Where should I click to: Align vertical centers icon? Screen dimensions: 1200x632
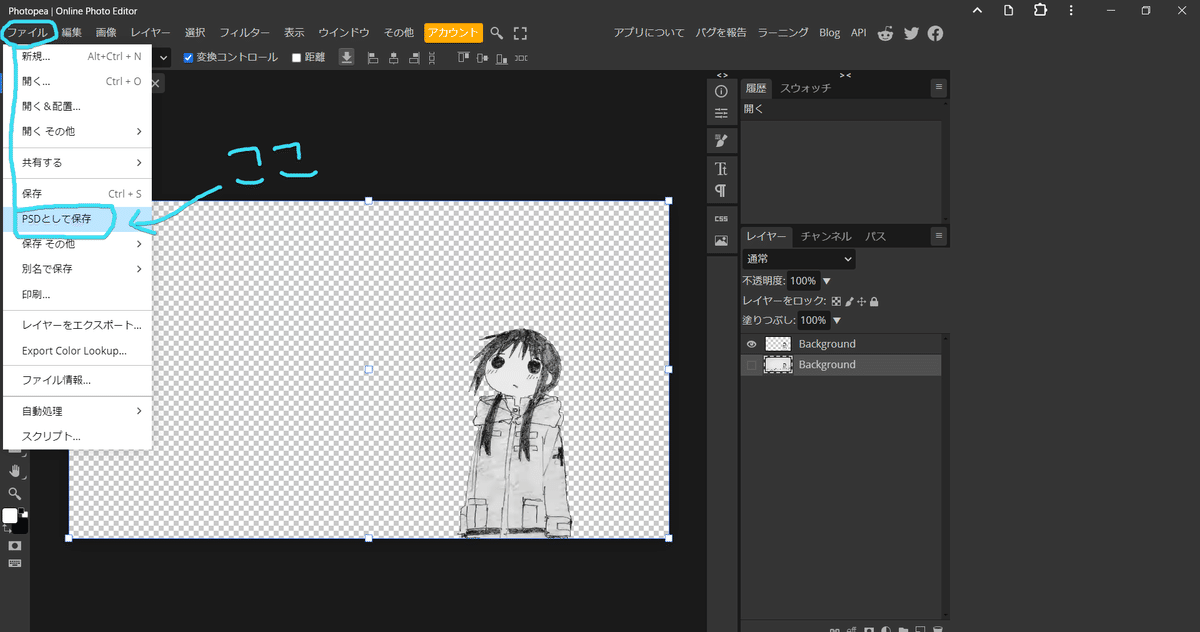tap(483, 57)
